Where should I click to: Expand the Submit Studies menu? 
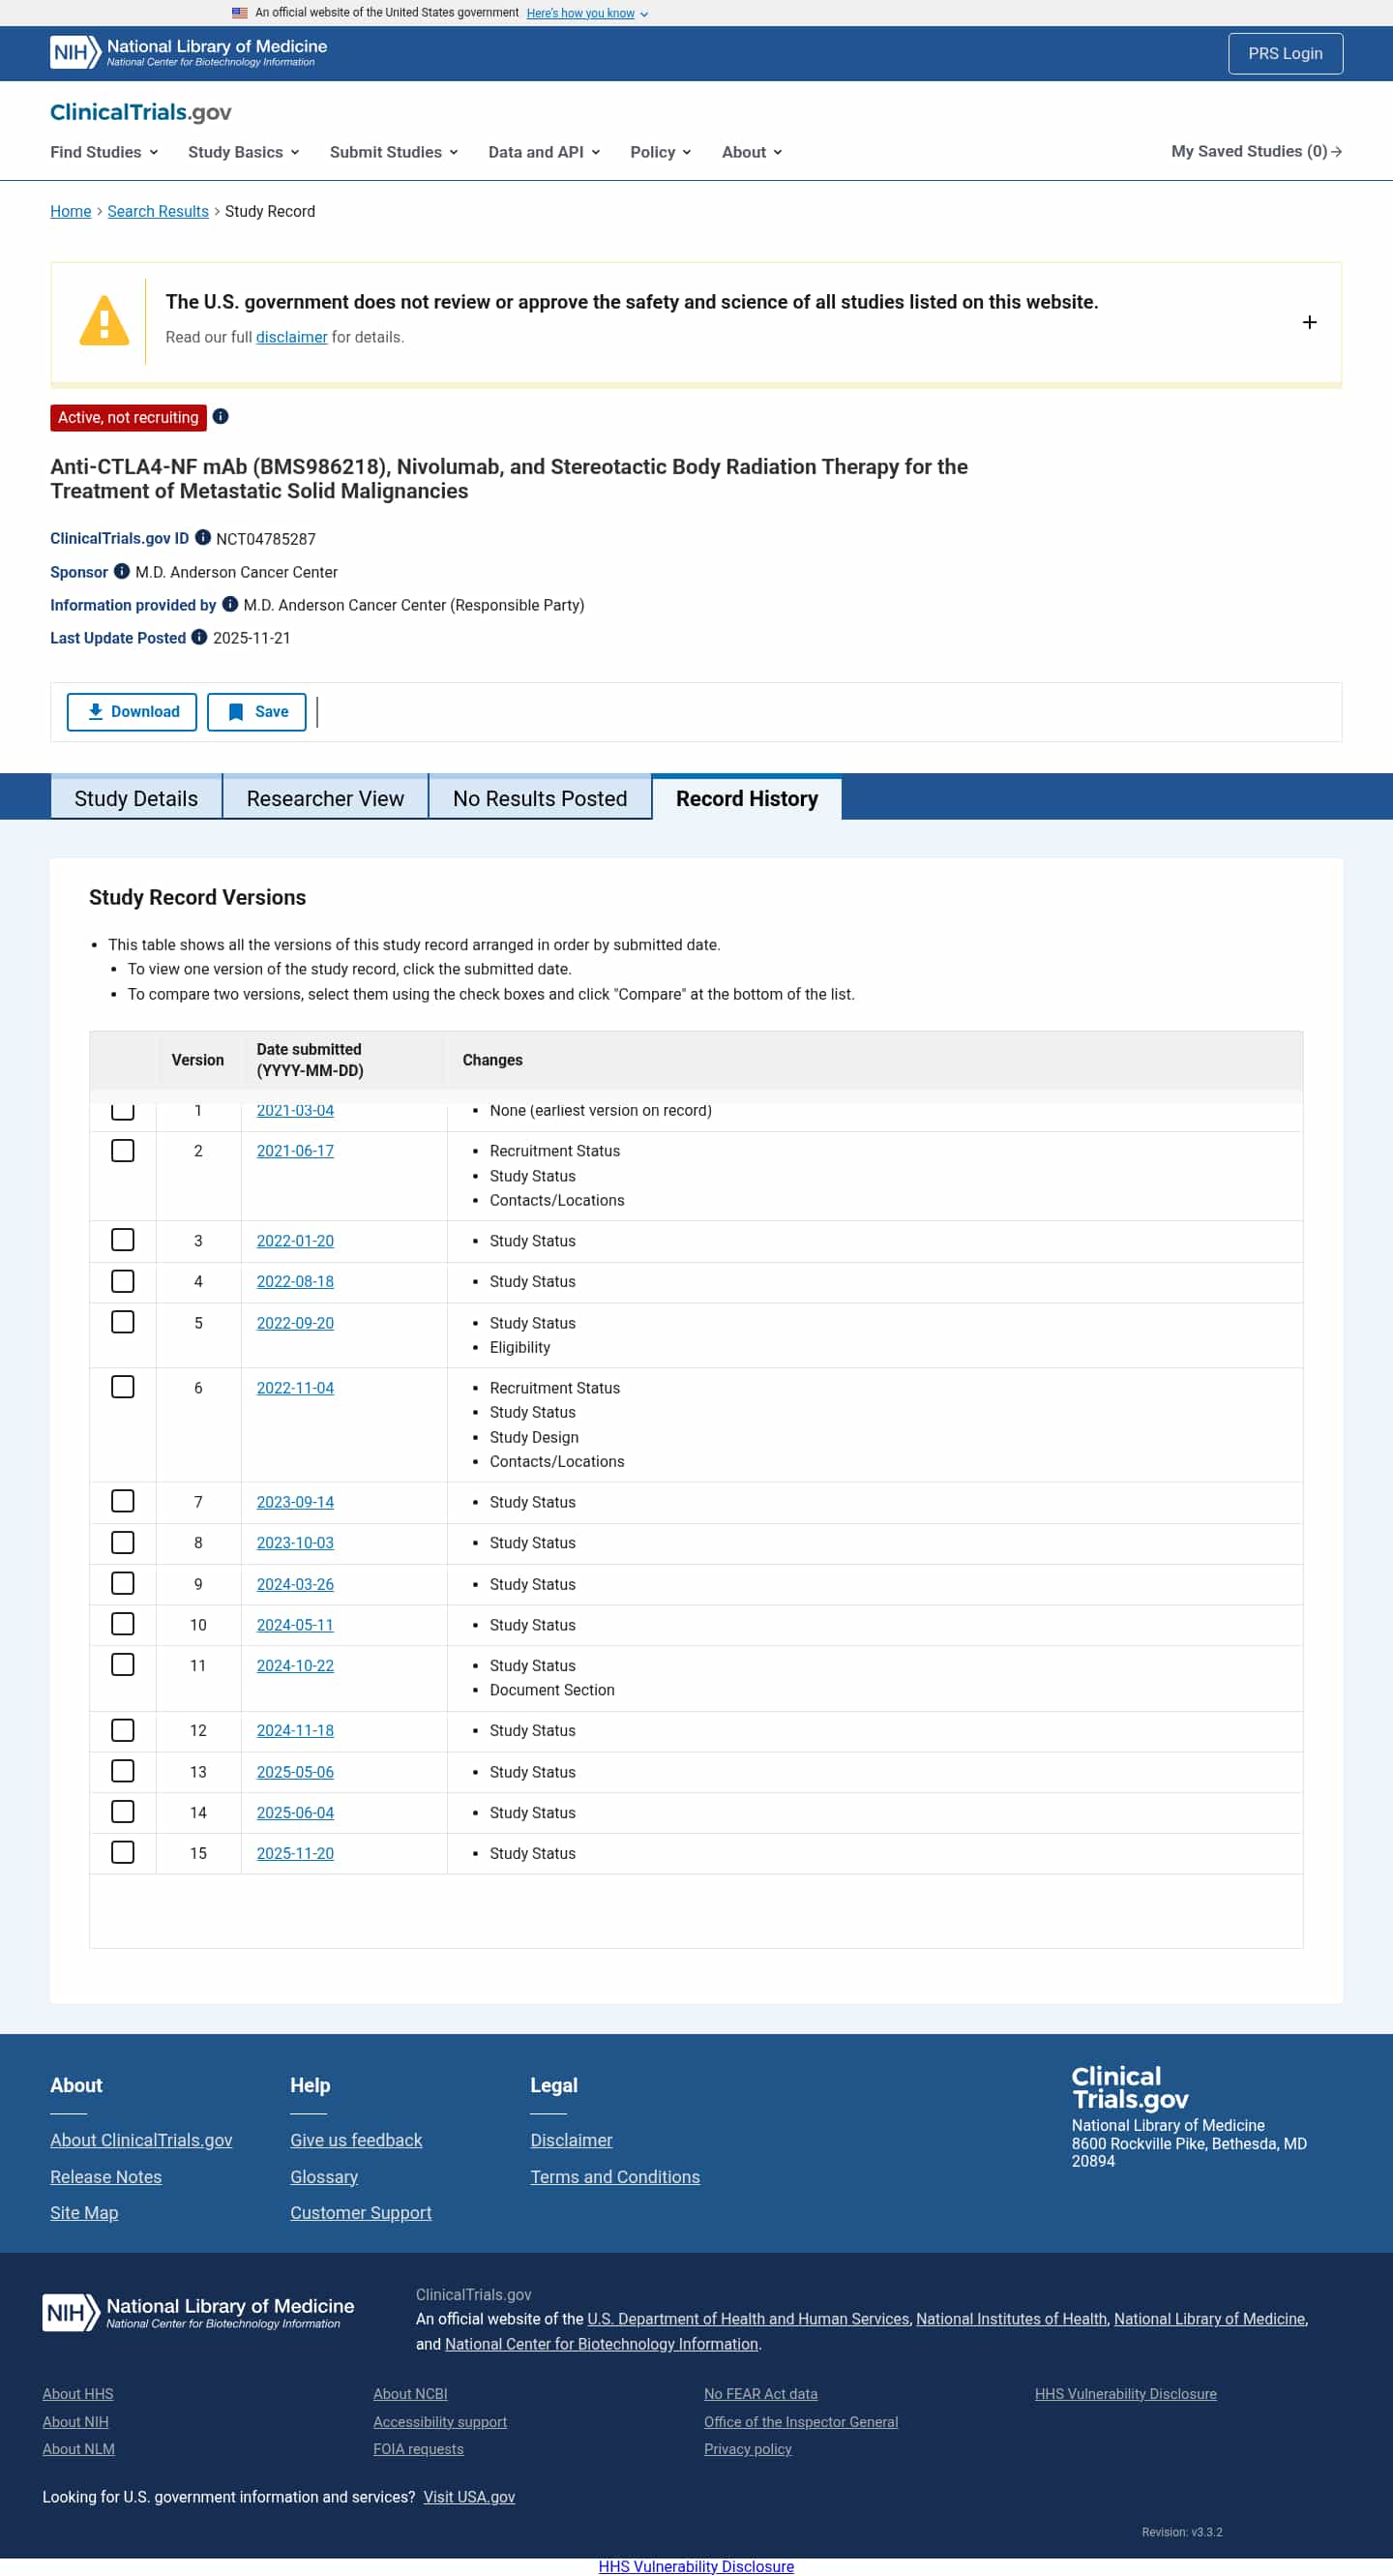394,152
